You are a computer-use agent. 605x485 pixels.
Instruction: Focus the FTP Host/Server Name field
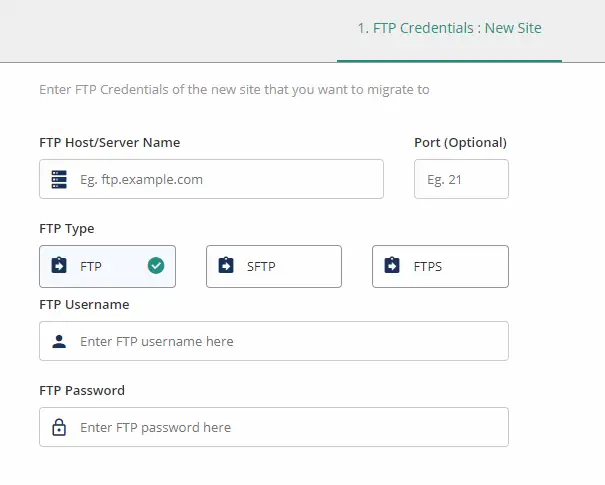coord(211,179)
